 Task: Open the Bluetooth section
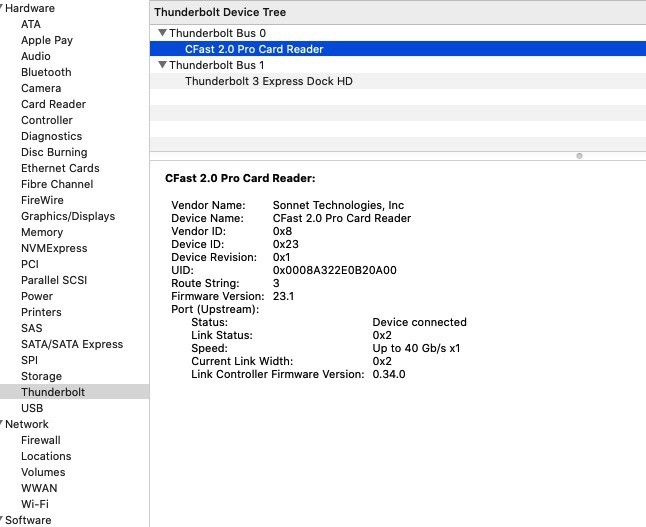(x=46, y=72)
